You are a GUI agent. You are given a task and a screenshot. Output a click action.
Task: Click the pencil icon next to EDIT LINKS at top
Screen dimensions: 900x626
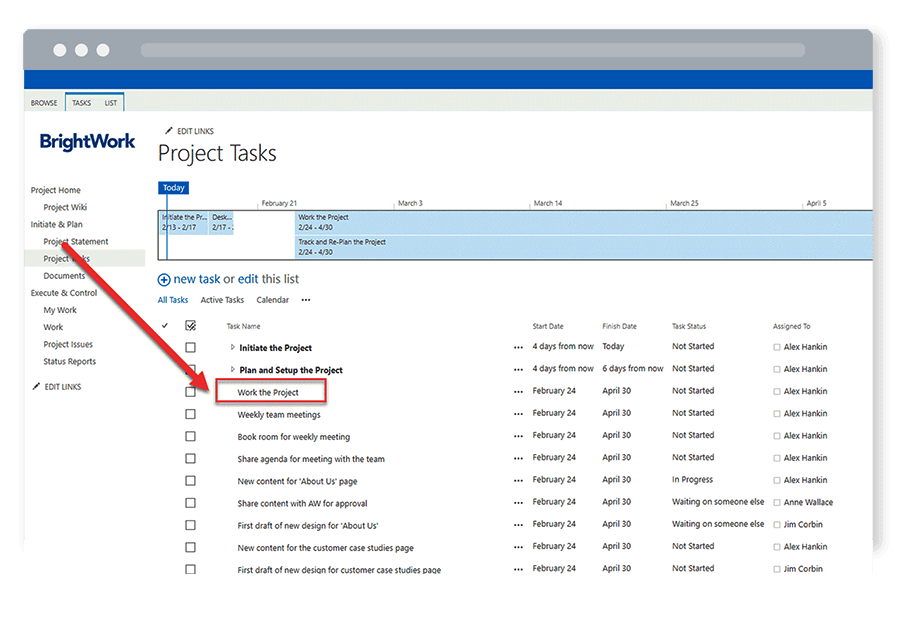[x=167, y=131]
